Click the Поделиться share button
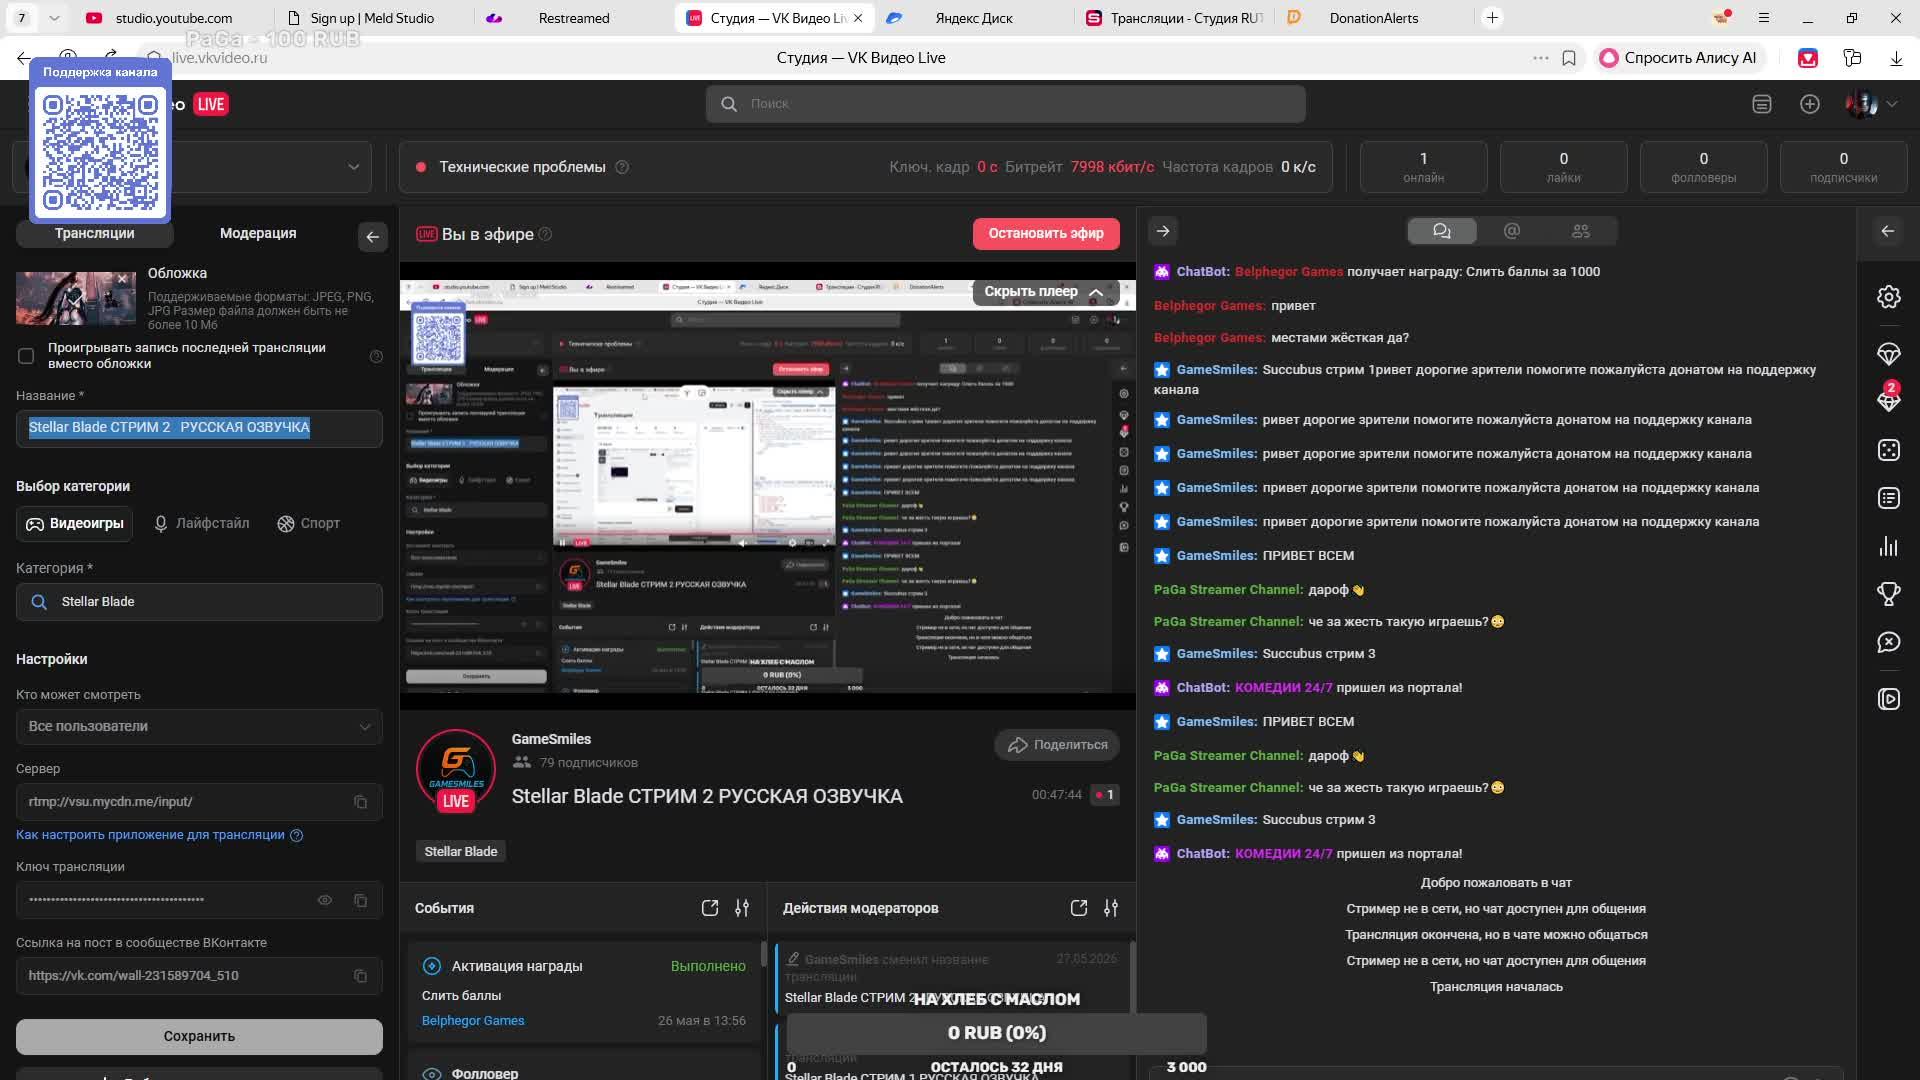This screenshot has width=1920, height=1080. pos(1057,745)
